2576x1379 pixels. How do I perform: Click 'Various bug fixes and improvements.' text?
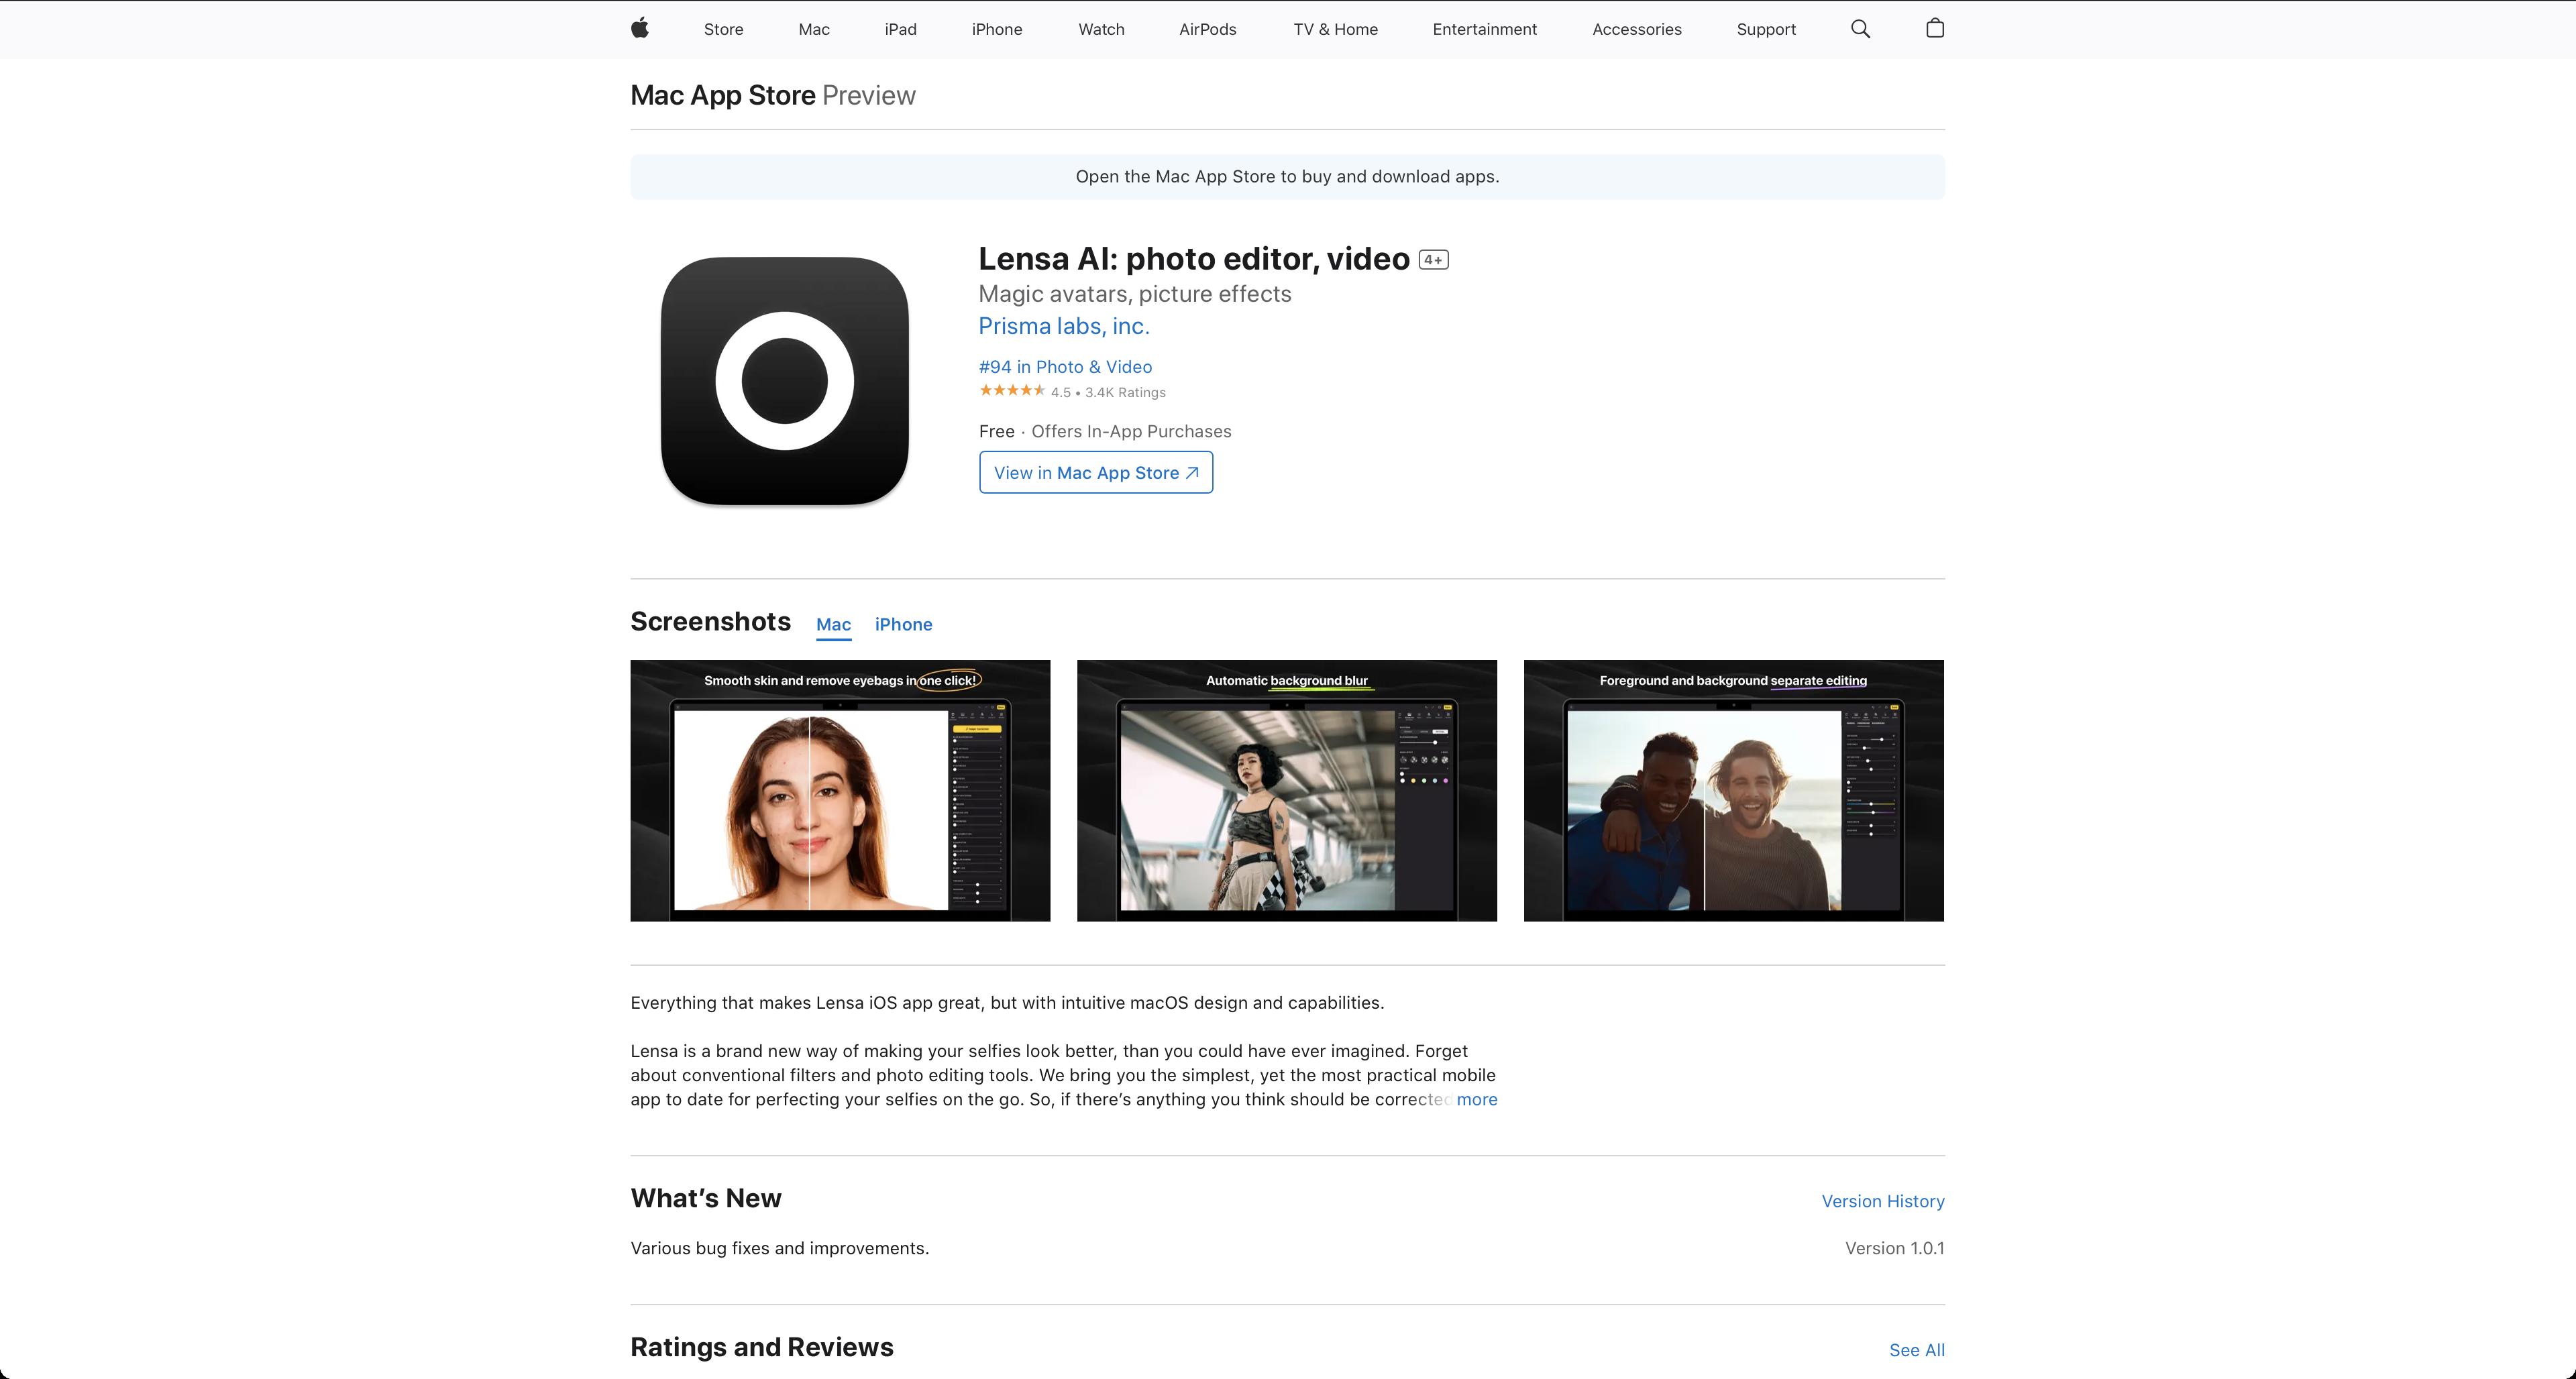(x=779, y=1249)
